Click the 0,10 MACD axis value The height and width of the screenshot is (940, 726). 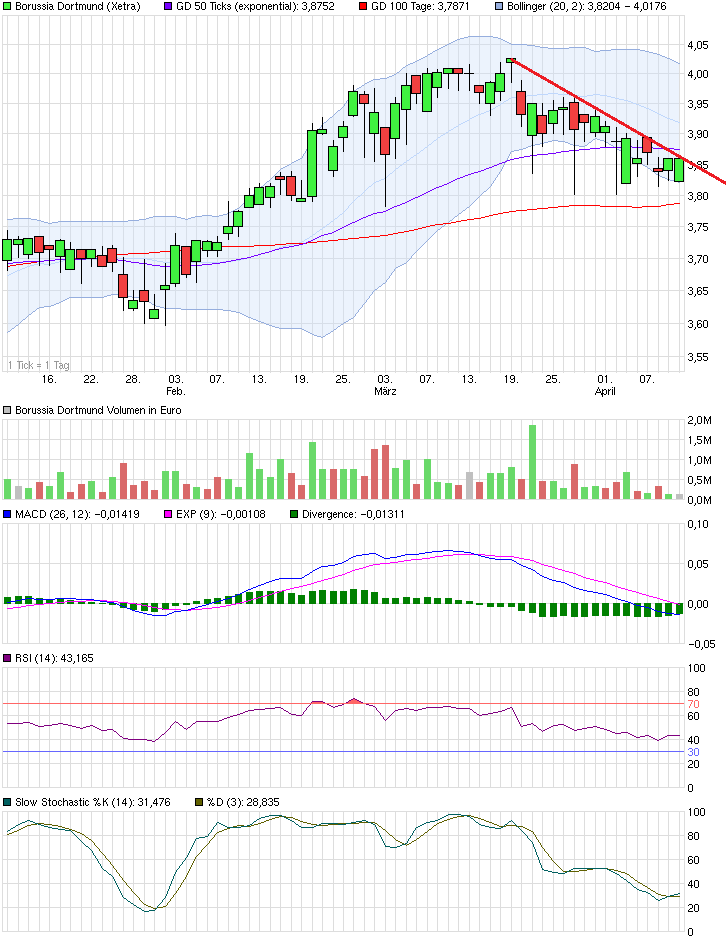point(698,524)
